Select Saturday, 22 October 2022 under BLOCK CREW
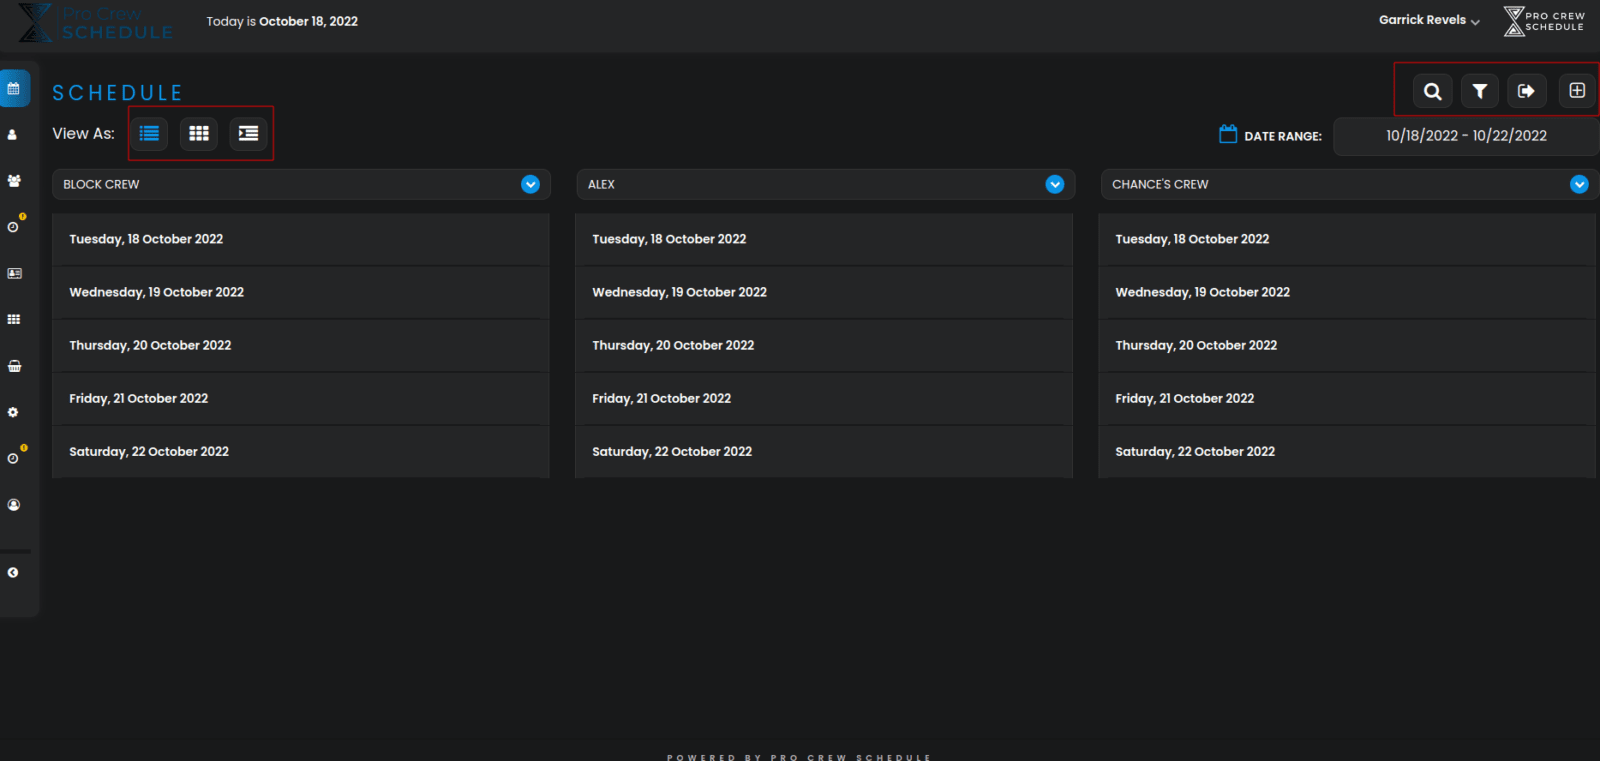This screenshot has height=761, width=1600. (300, 451)
